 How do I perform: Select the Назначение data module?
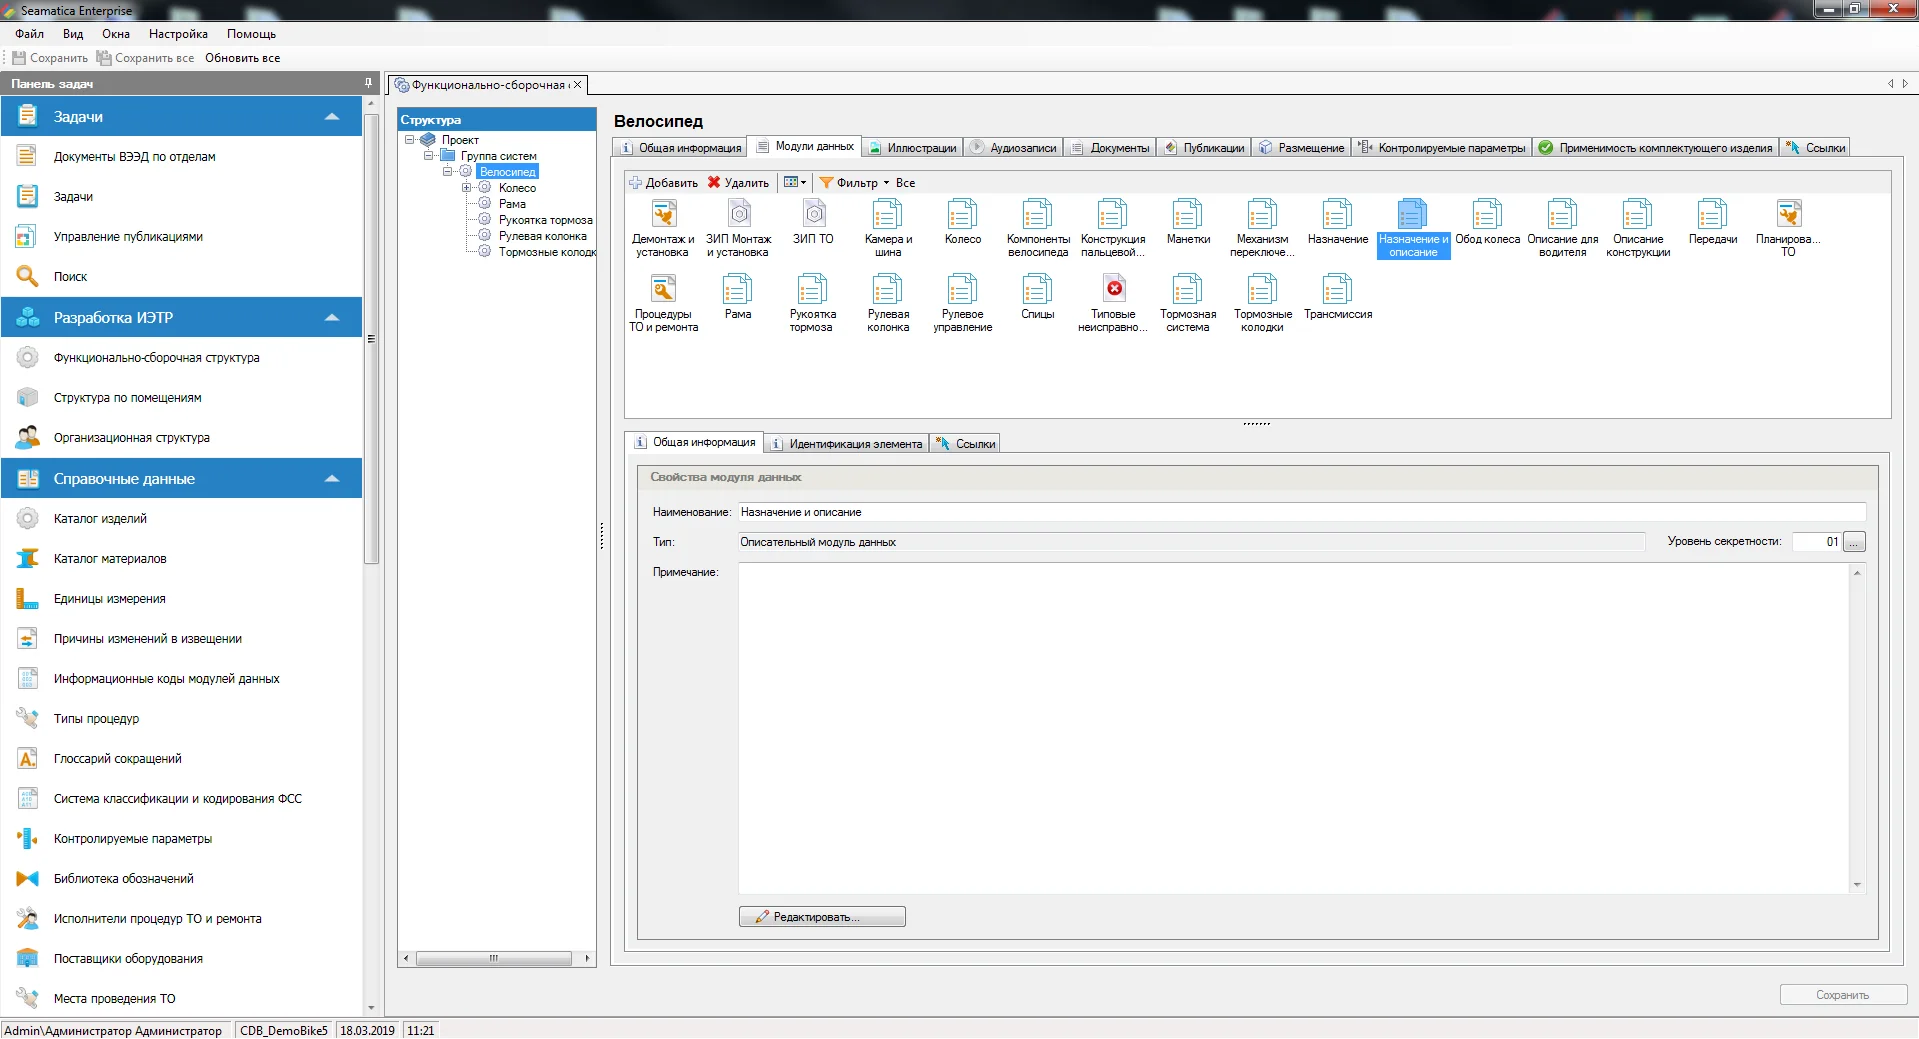[x=1338, y=222]
